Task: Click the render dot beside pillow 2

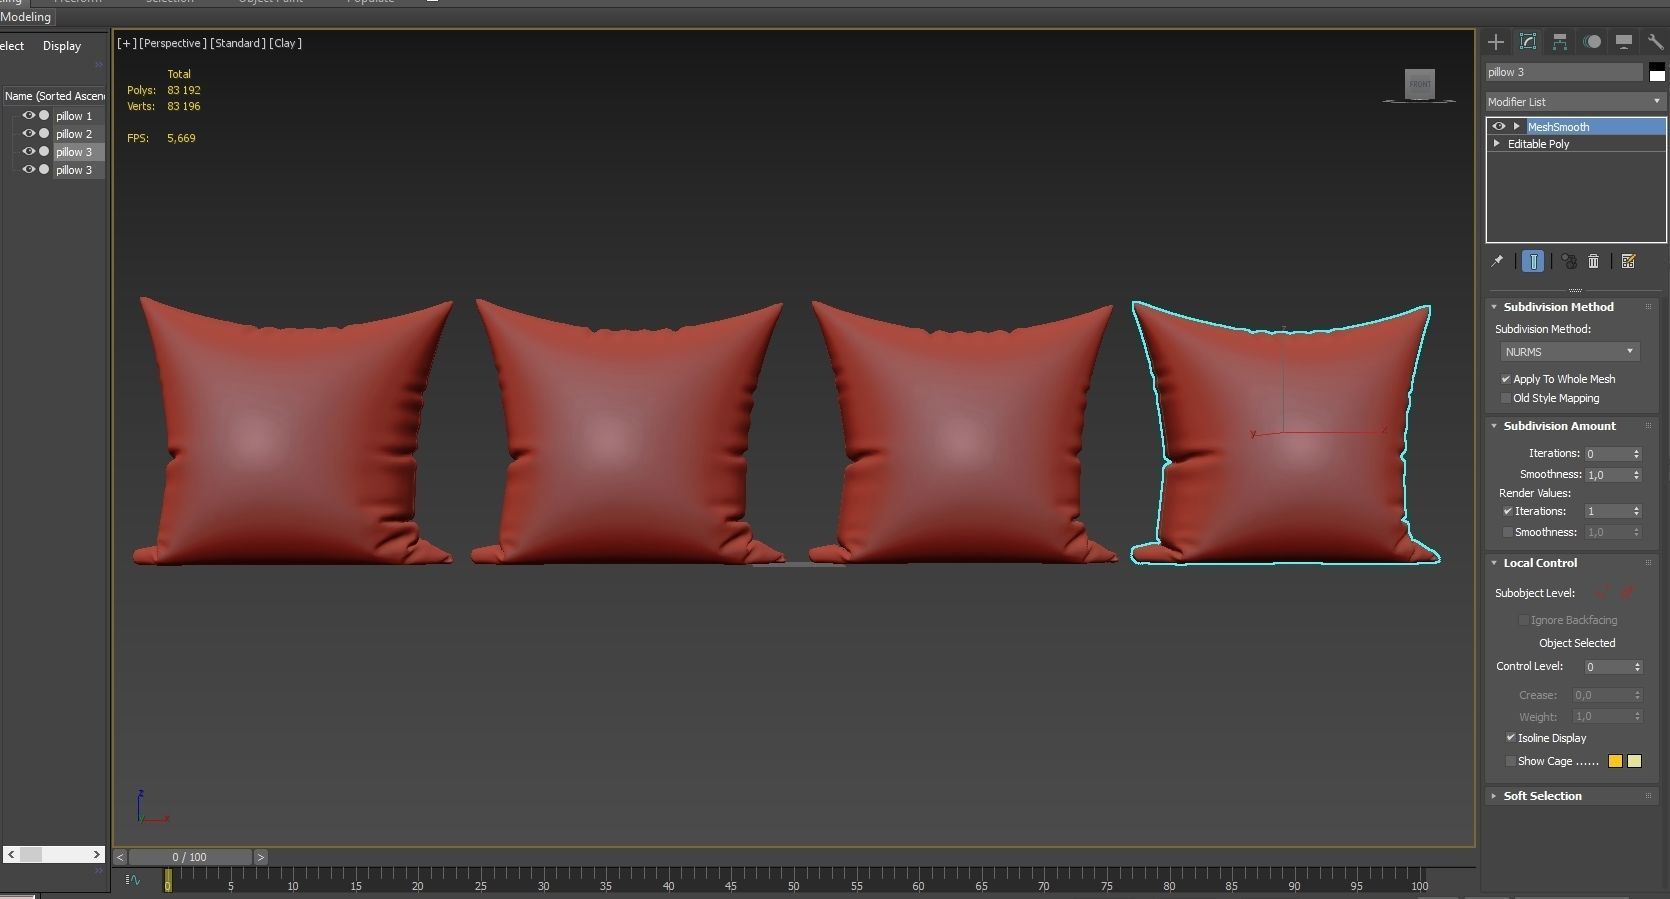Action: click(x=44, y=133)
